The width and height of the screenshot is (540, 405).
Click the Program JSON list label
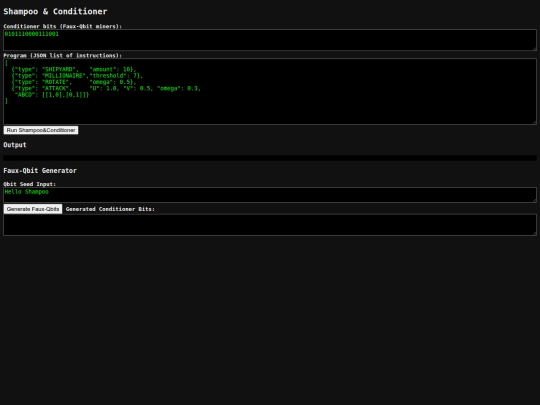(62, 55)
